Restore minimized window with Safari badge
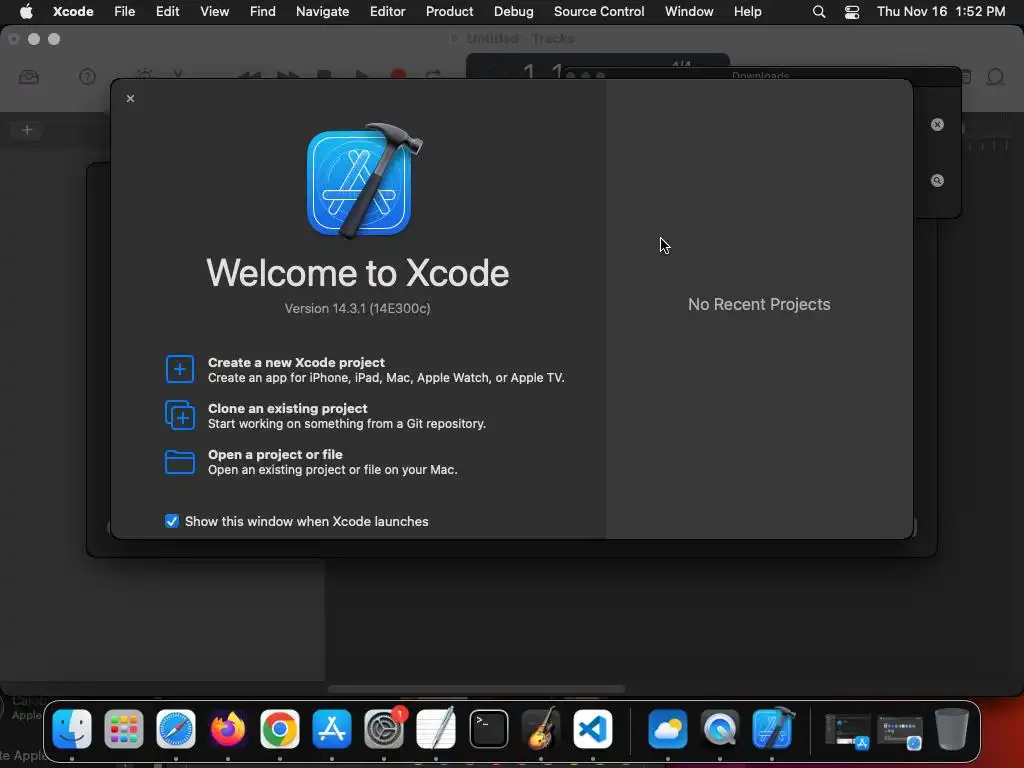Image resolution: width=1024 pixels, height=768 pixels. [899, 731]
